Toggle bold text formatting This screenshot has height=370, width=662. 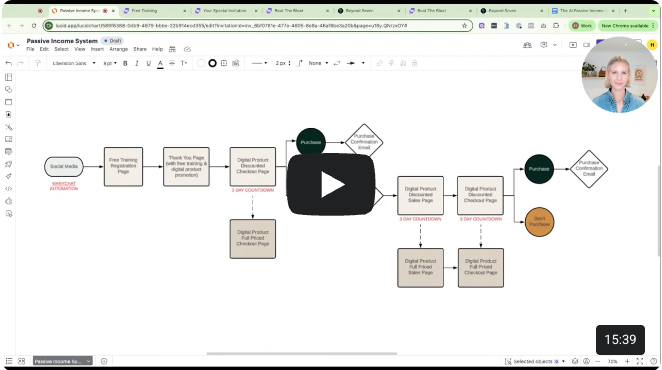[x=125, y=63]
